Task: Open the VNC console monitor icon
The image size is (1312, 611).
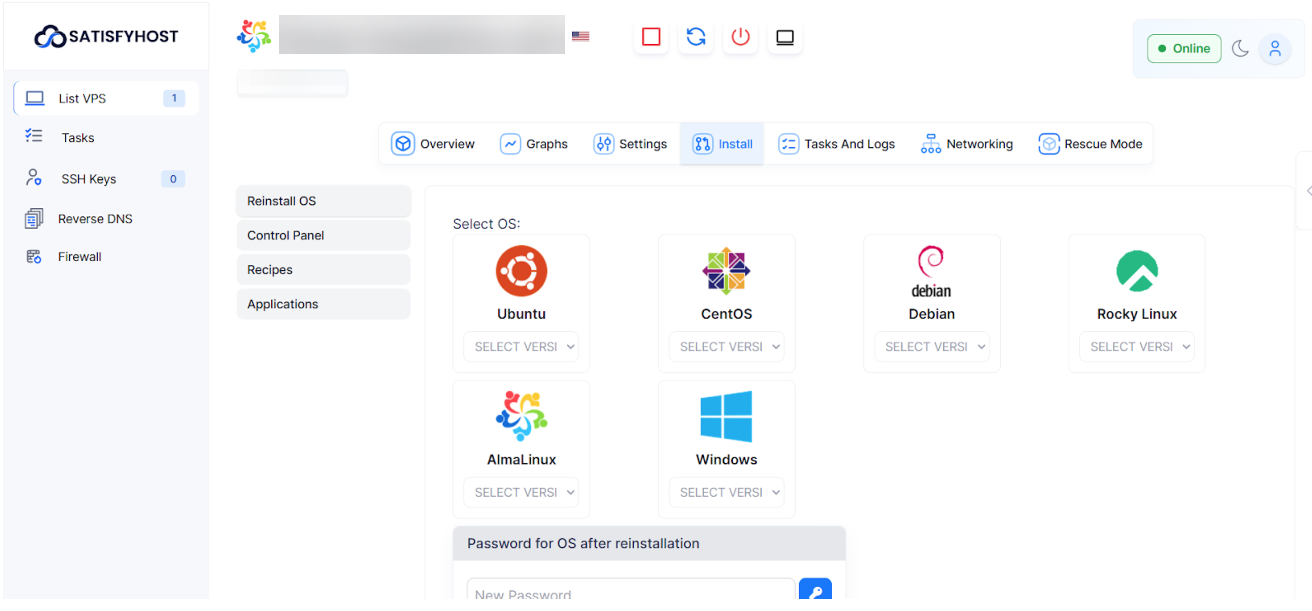Action: click(x=785, y=37)
